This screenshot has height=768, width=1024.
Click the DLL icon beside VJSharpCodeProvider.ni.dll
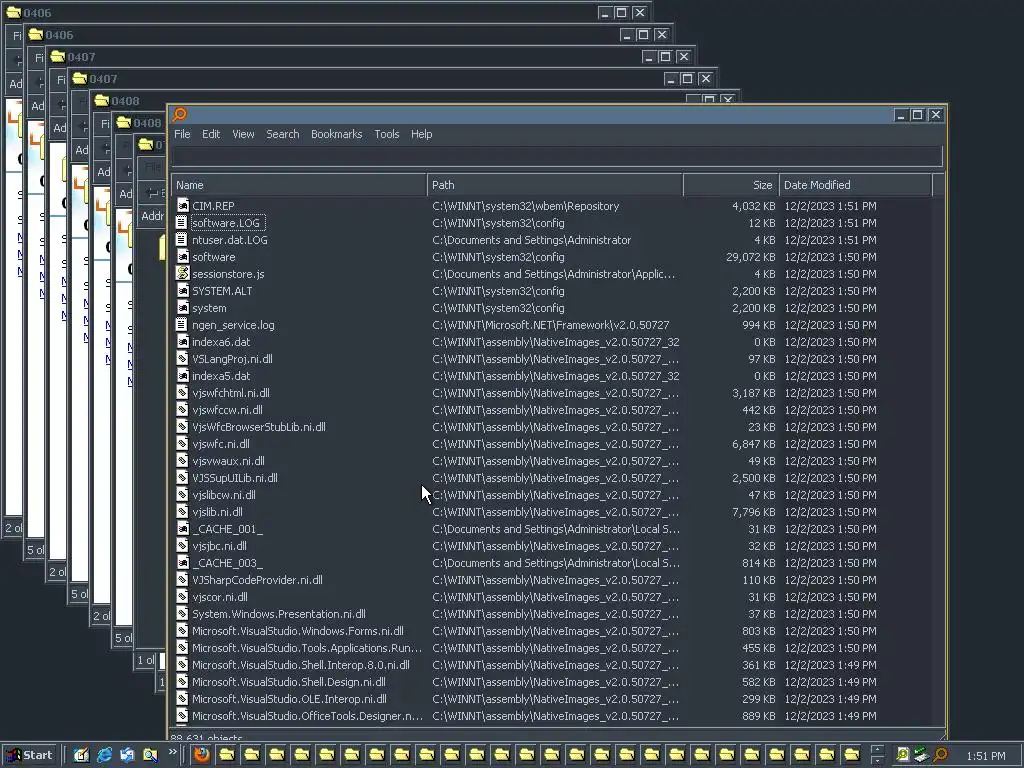pyautogui.click(x=183, y=580)
